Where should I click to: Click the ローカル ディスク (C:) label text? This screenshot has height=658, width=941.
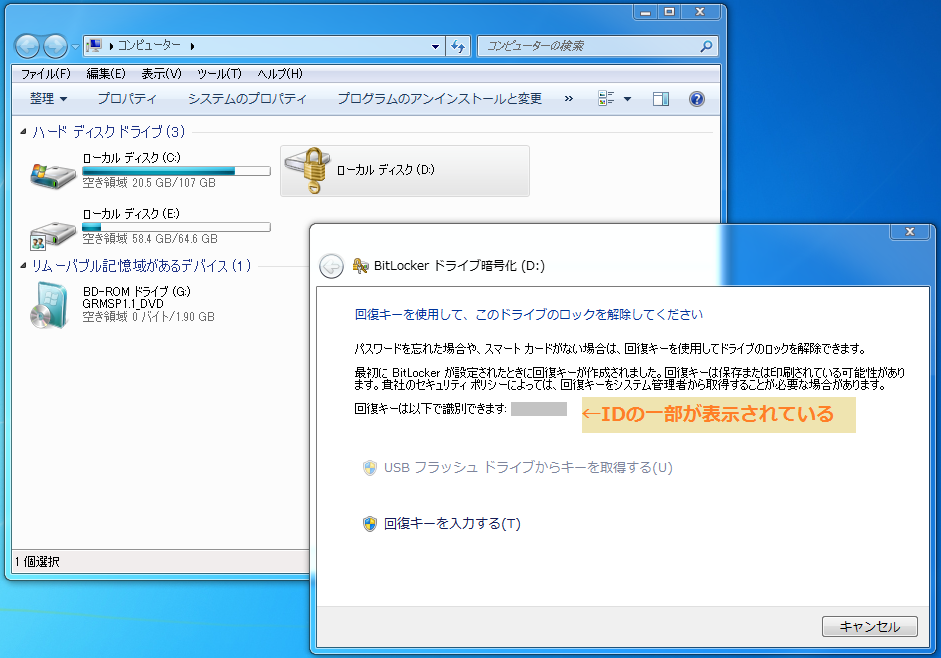pyautogui.click(x=131, y=158)
